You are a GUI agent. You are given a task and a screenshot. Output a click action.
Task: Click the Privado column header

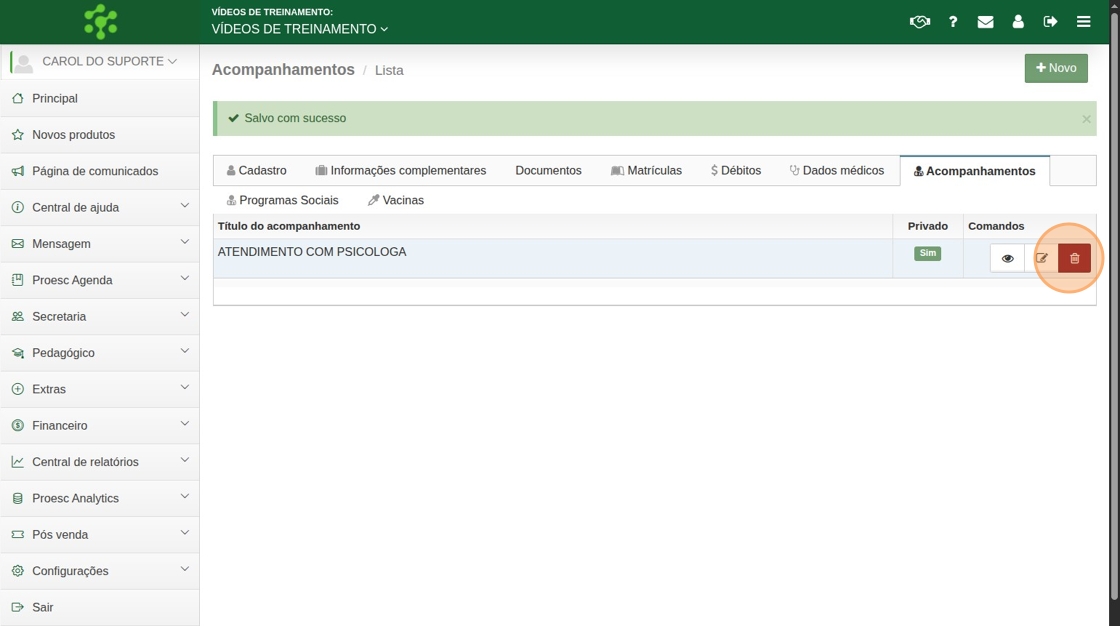[x=927, y=226]
